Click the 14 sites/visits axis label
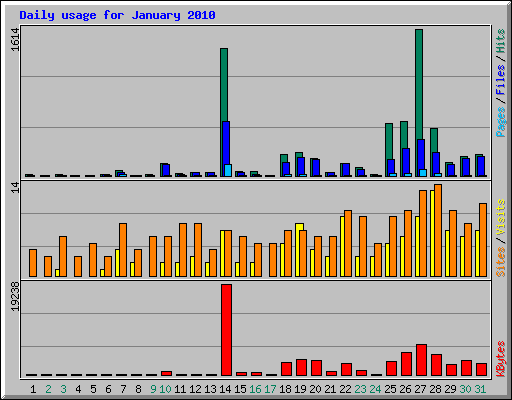 tap(15, 188)
